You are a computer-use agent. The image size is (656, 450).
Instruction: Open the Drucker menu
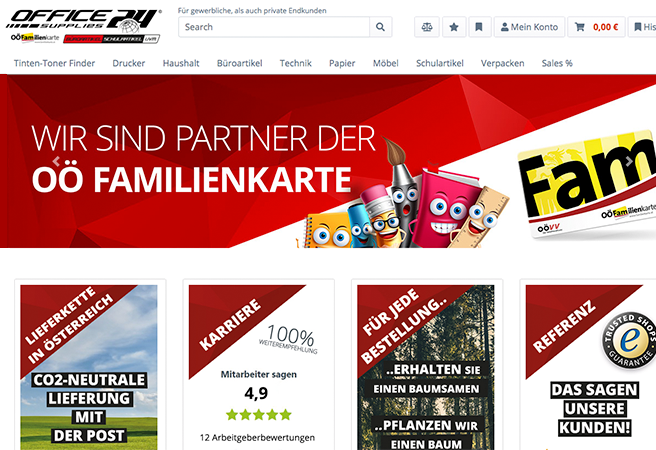point(128,63)
